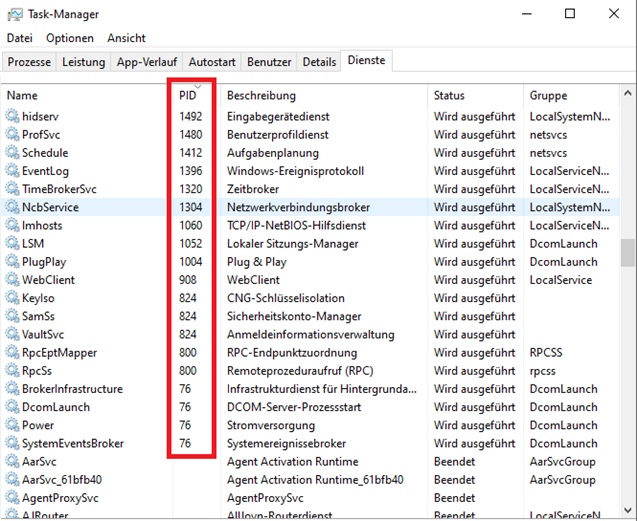
Task: Click the Task-Manager icon in title bar
Action: point(14,14)
